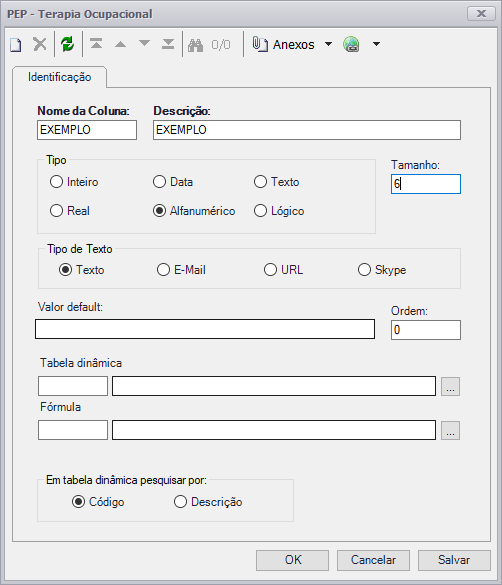
Task: Select the Identificação tab
Action: [59, 77]
